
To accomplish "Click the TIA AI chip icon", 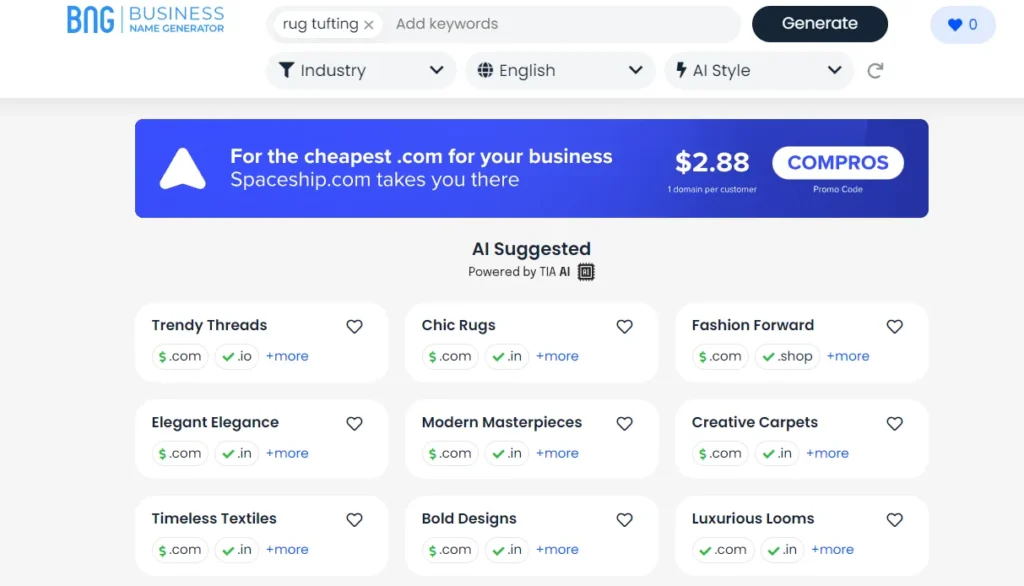I will (x=586, y=272).
